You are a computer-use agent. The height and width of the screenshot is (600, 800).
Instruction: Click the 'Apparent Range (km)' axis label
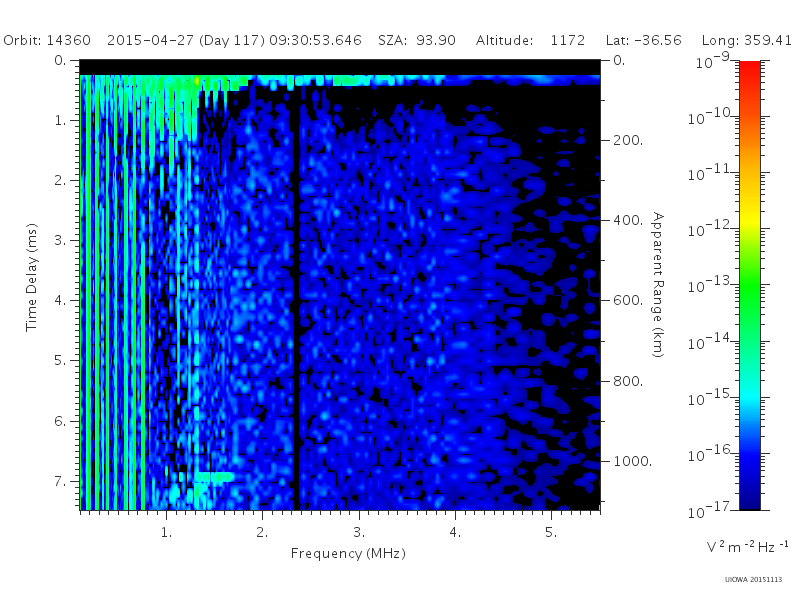[x=658, y=285]
